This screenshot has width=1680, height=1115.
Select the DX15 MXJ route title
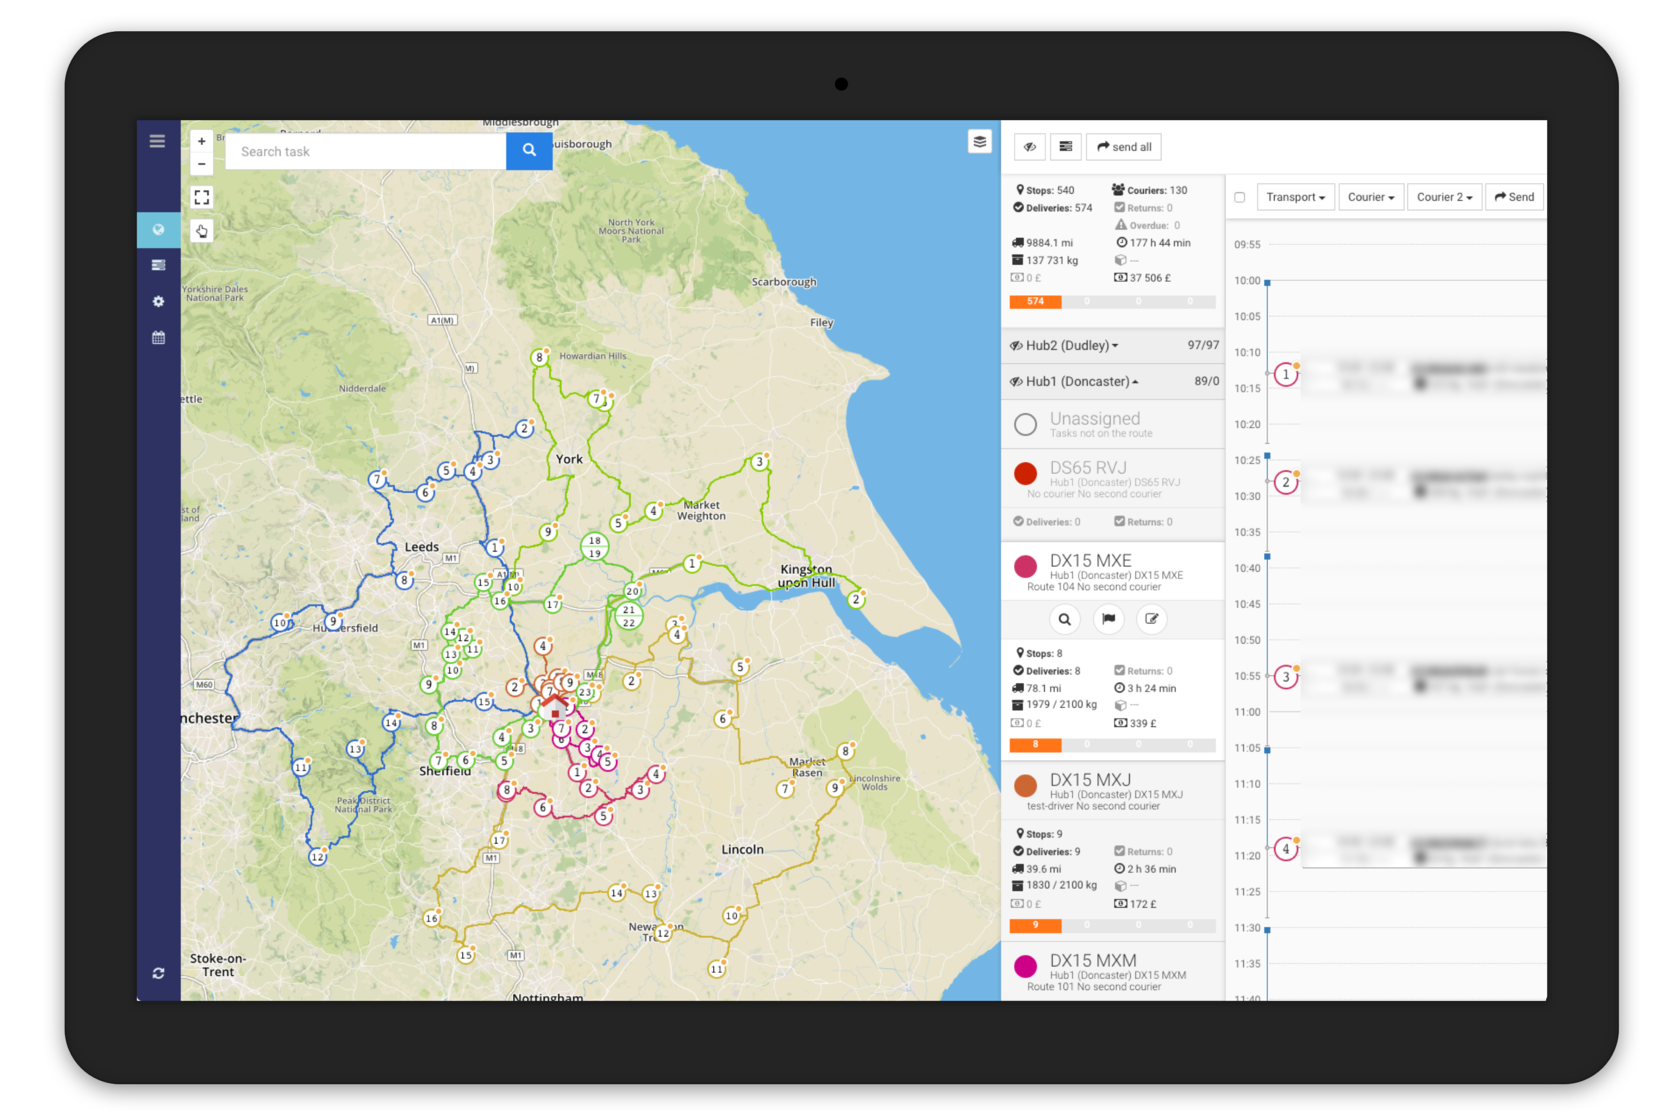[1090, 780]
